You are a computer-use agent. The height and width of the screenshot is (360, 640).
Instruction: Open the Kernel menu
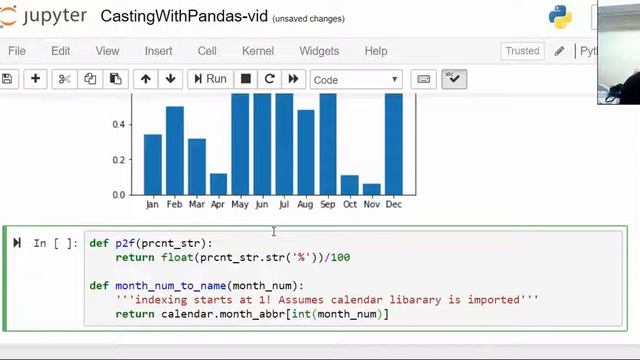258,51
